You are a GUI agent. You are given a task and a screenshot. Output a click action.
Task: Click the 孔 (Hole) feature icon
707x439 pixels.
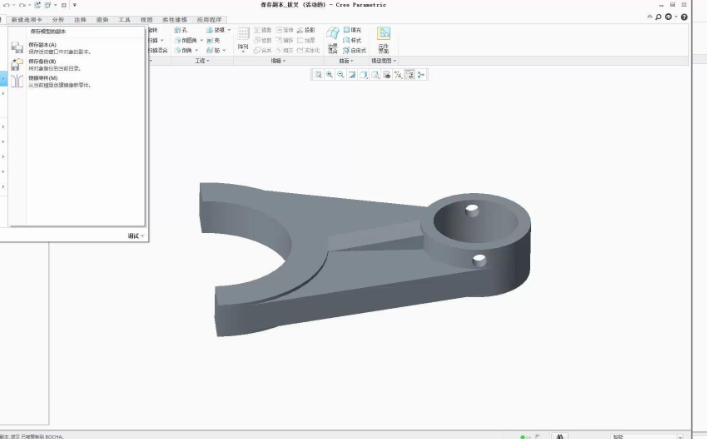click(x=184, y=30)
